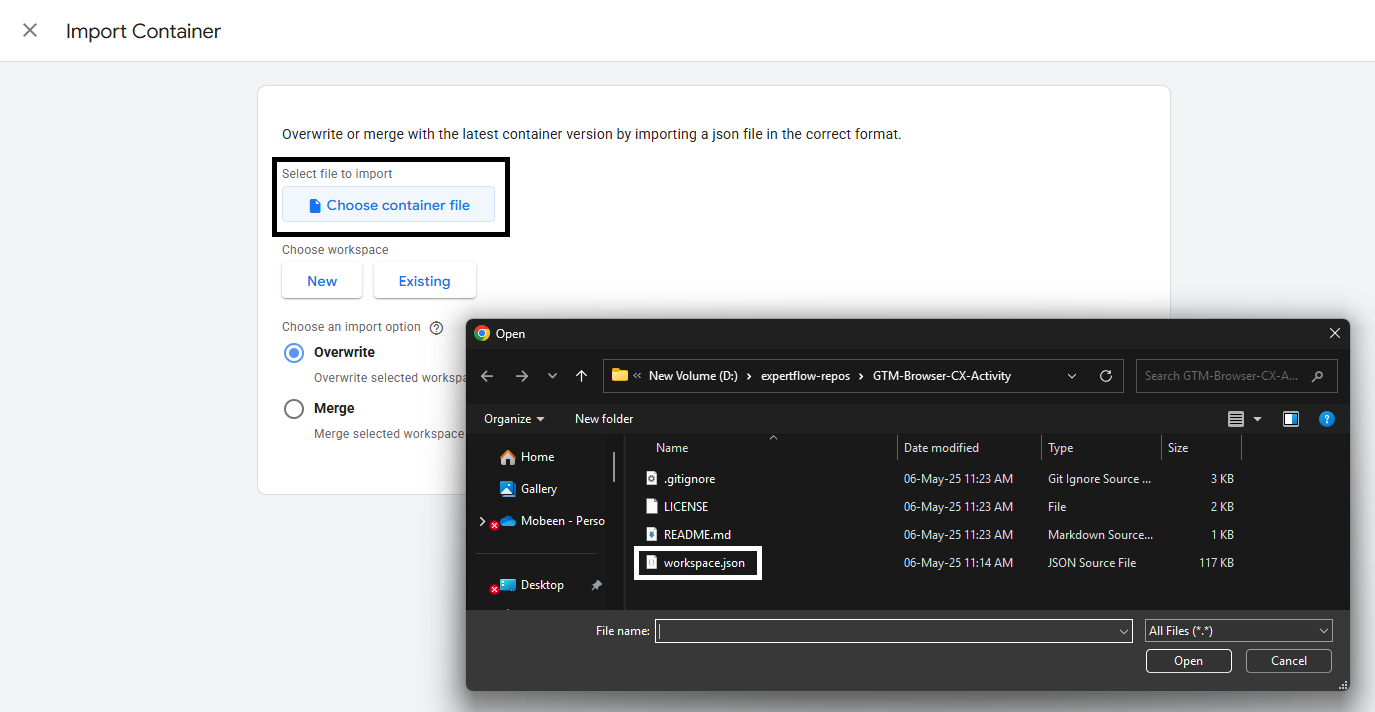Viewport: 1375px width, 712px height.
Task: Click the import option help icon
Action: click(436, 328)
